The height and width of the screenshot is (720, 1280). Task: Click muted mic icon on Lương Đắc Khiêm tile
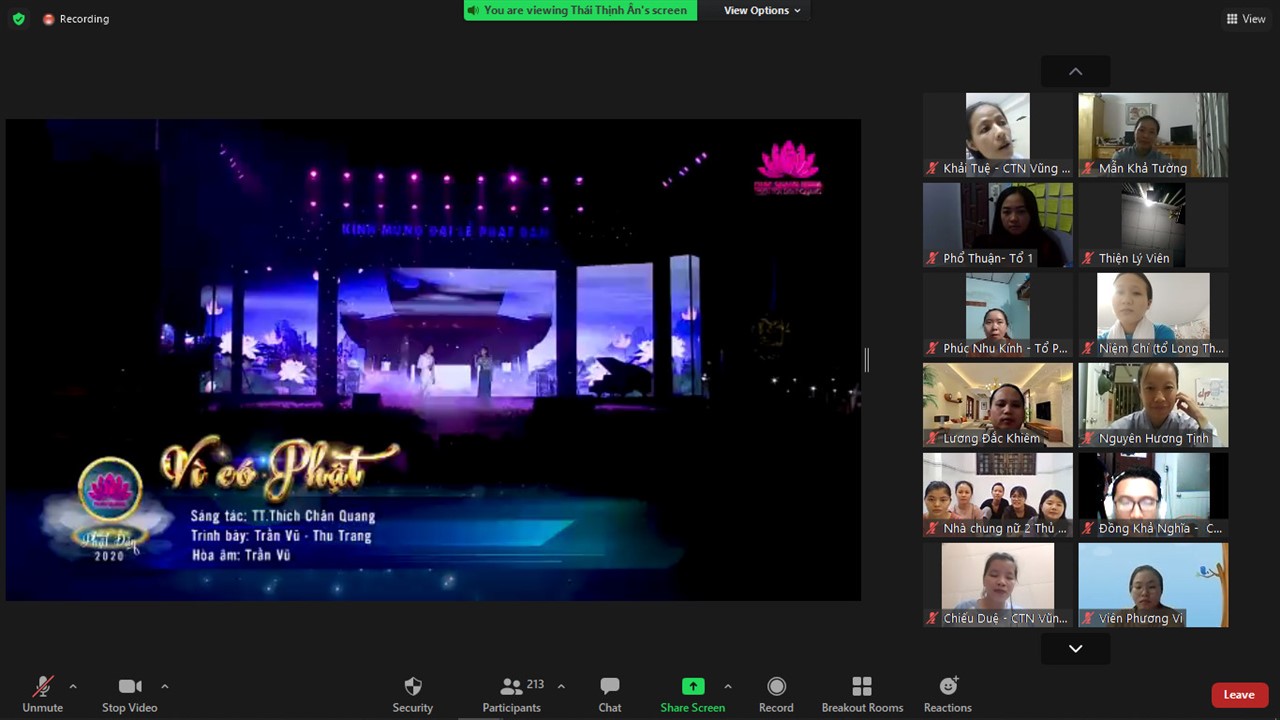click(x=933, y=438)
